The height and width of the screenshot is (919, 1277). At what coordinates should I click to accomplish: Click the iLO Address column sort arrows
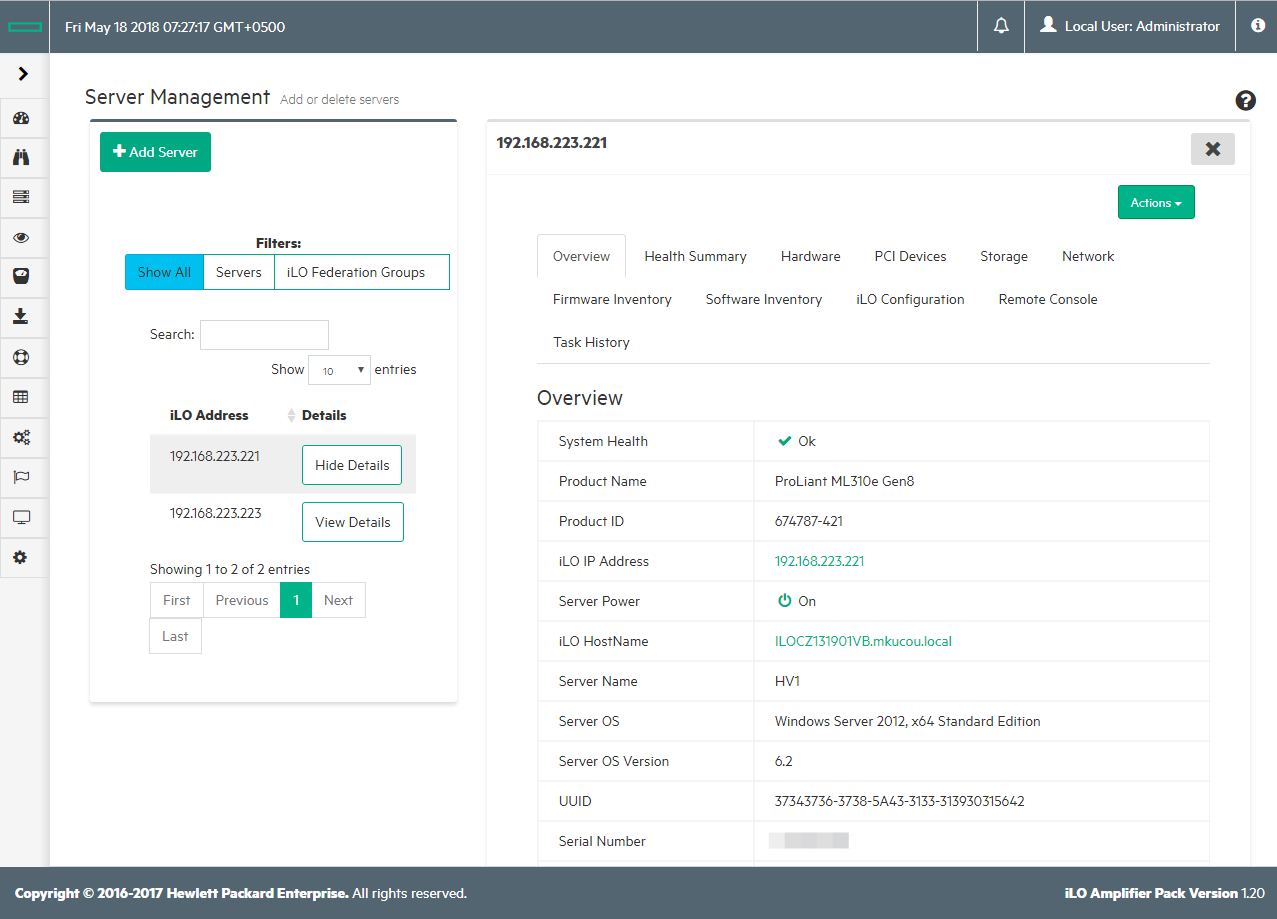291,415
